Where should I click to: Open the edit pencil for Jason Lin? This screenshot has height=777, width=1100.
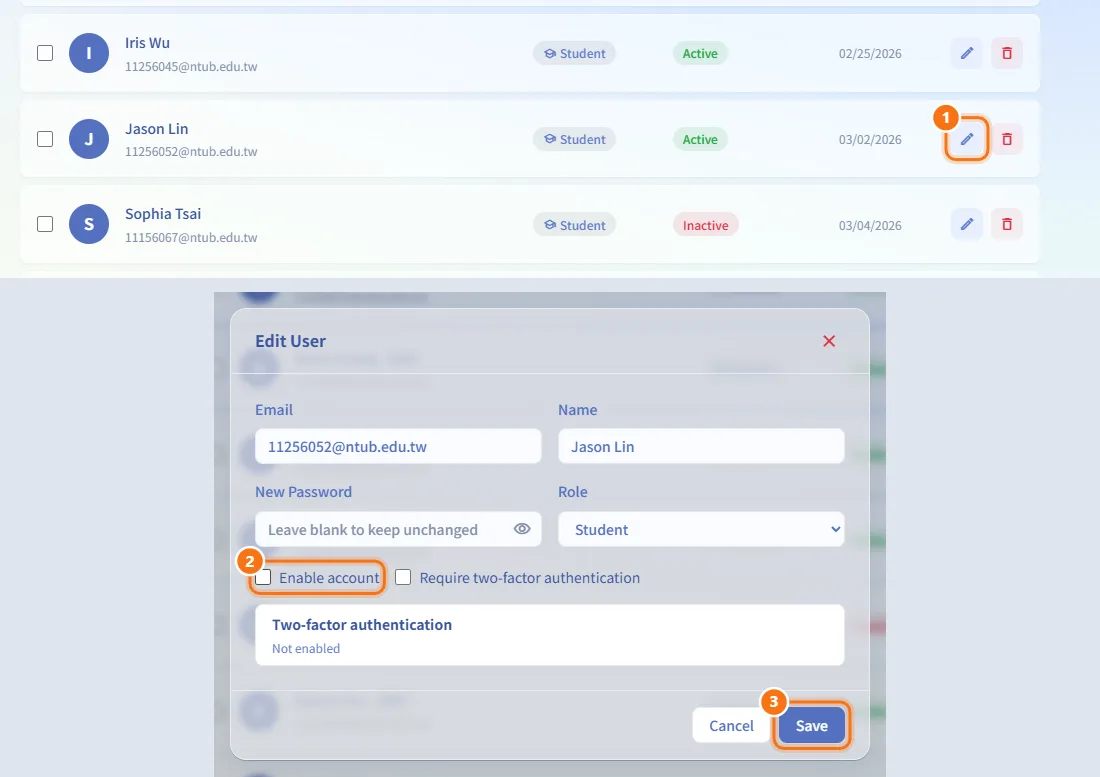(x=967, y=139)
